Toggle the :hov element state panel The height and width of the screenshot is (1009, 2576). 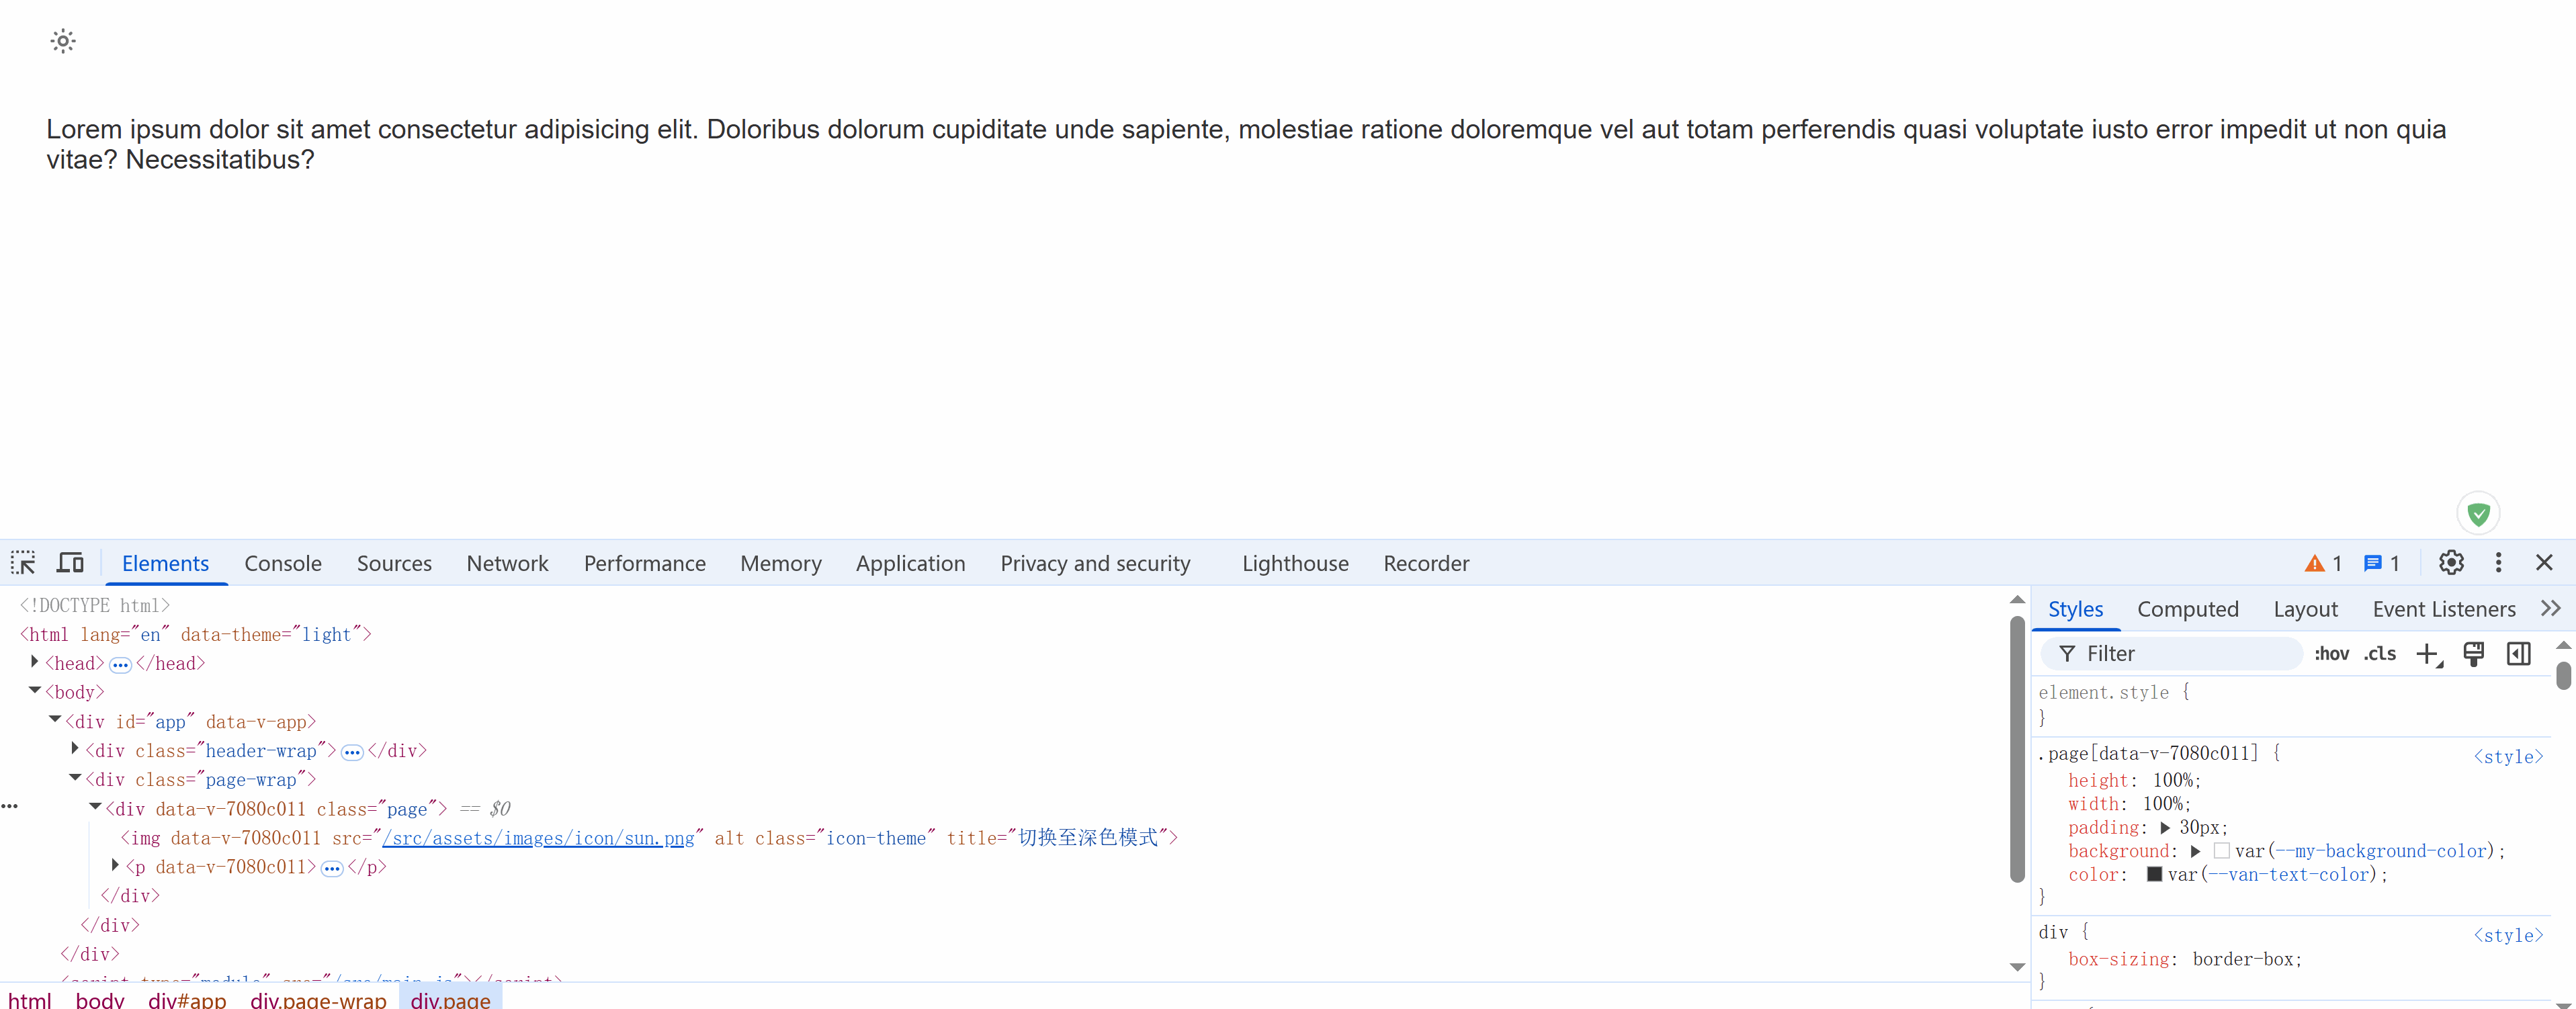click(2331, 654)
